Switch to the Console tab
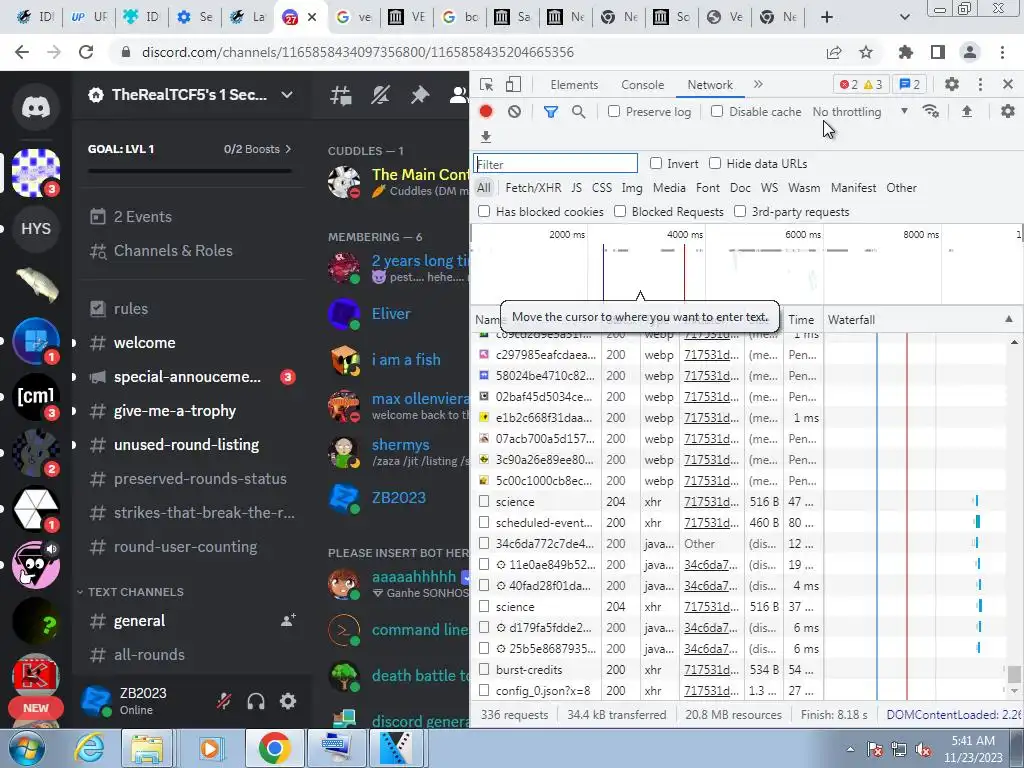 (643, 85)
